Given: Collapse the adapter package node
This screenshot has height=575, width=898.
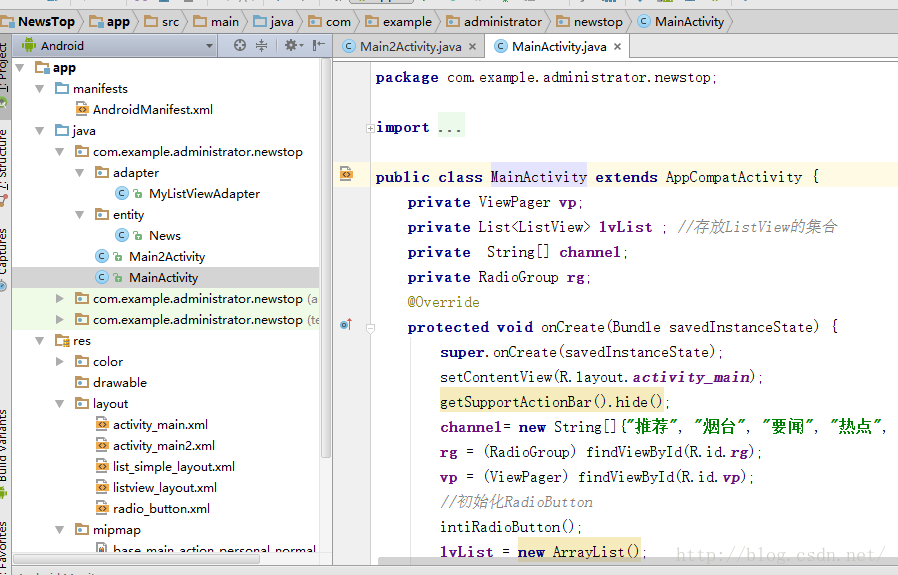Looking at the screenshot, I should [x=80, y=173].
